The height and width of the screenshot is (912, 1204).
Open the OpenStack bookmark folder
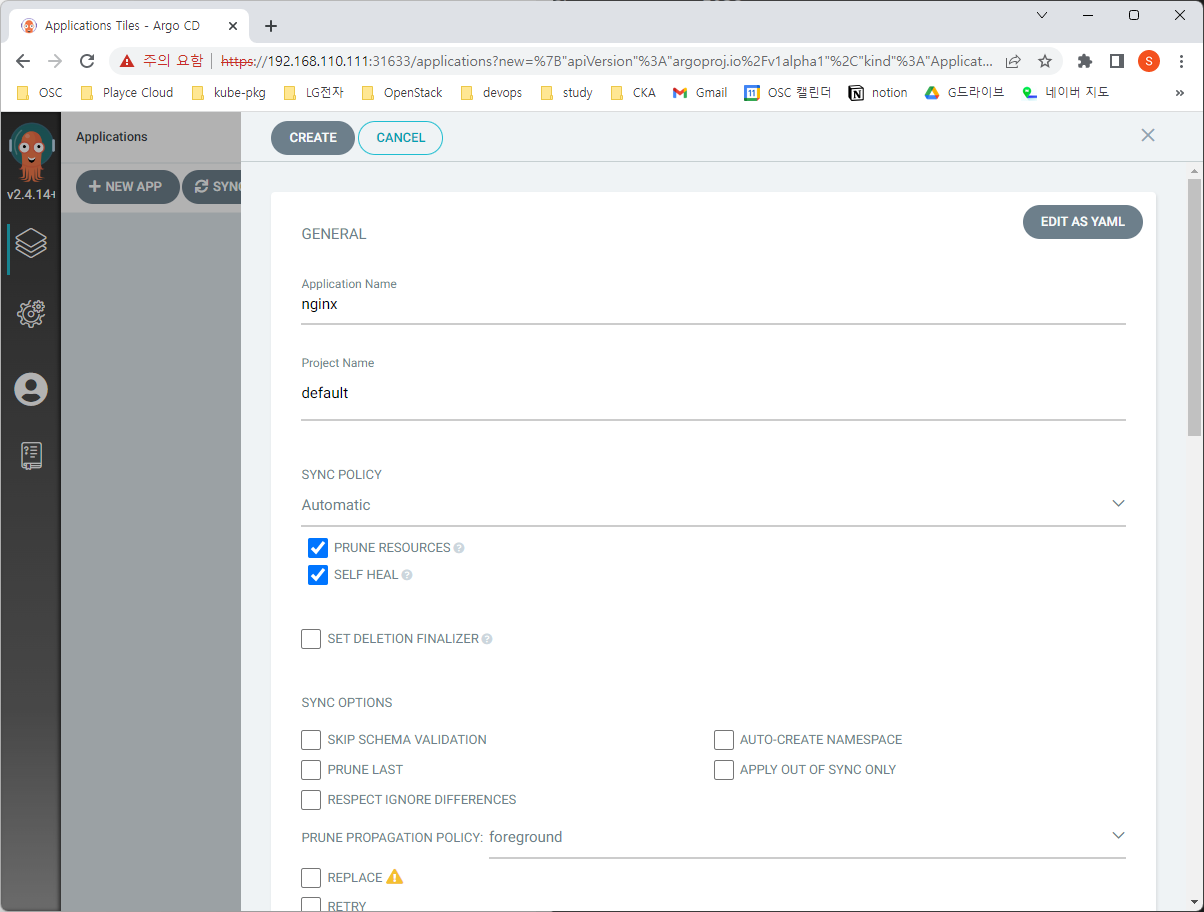pyautogui.click(x=401, y=93)
